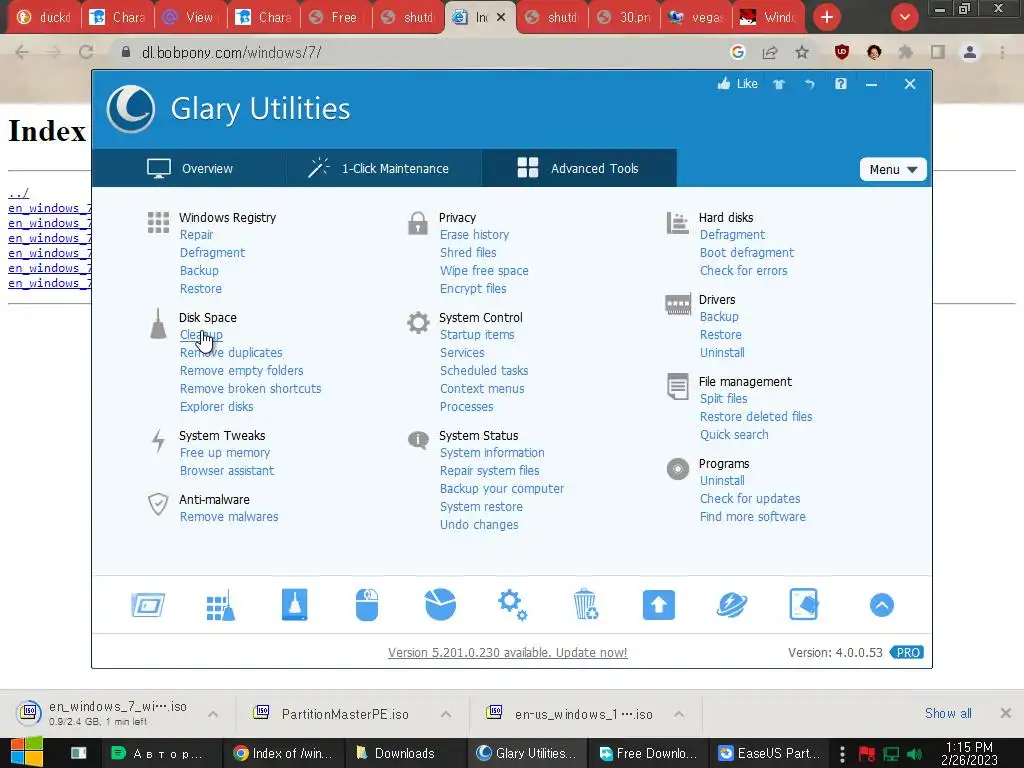Switch to the vegas browser tab
1024x768 pixels.
coord(696,17)
